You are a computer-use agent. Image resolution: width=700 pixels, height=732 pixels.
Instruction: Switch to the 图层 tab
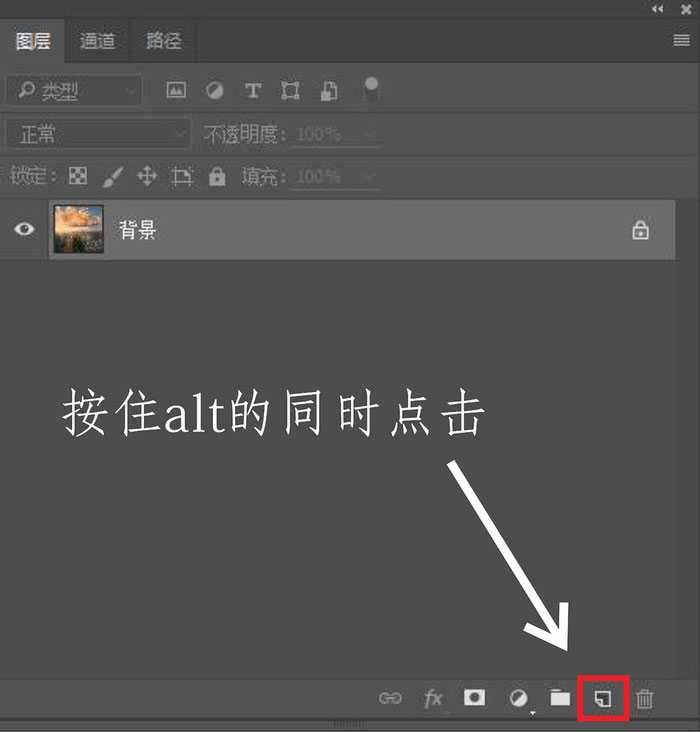point(33,41)
